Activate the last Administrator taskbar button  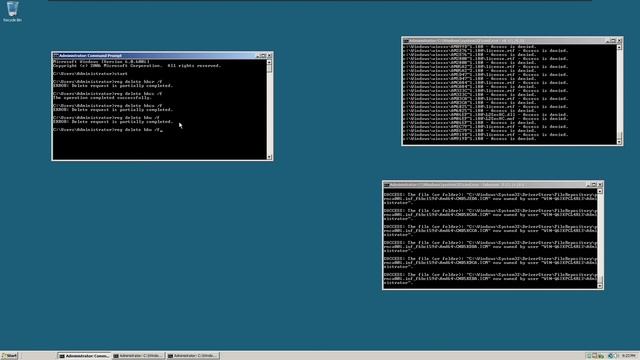point(193,356)
